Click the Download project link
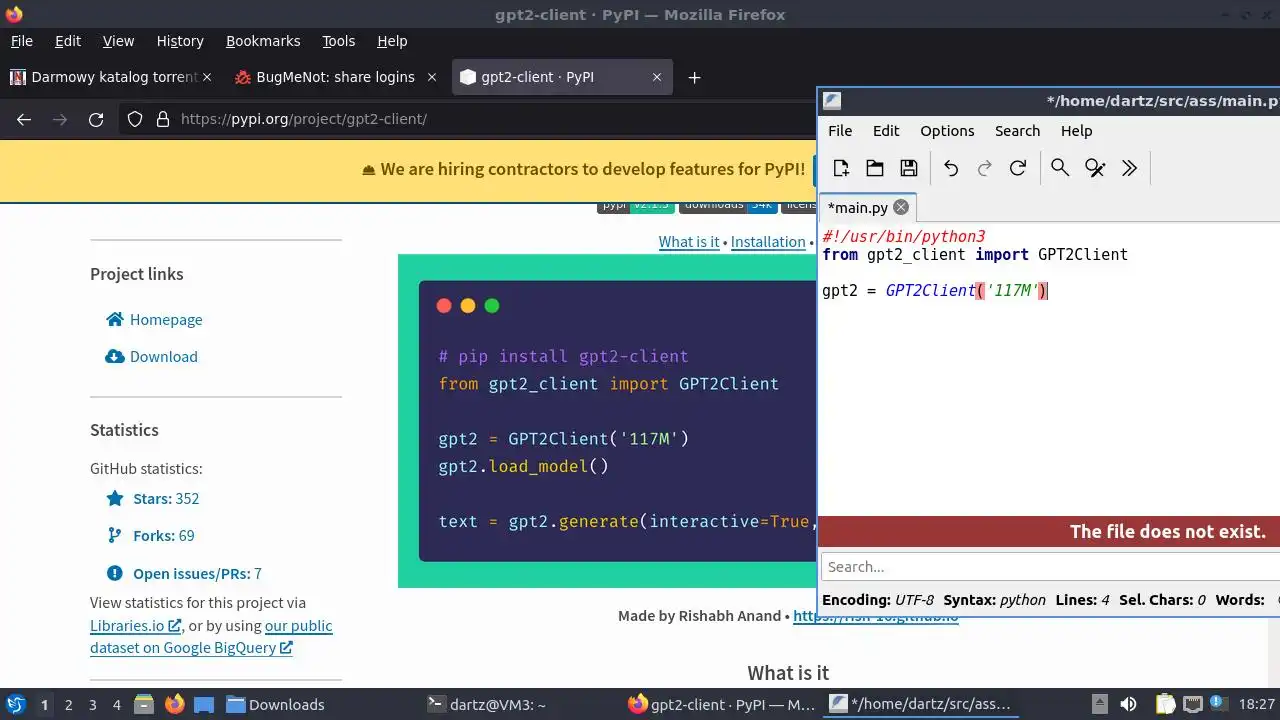The width and height of the screenshot is (1280, 720). coord(151,357)
